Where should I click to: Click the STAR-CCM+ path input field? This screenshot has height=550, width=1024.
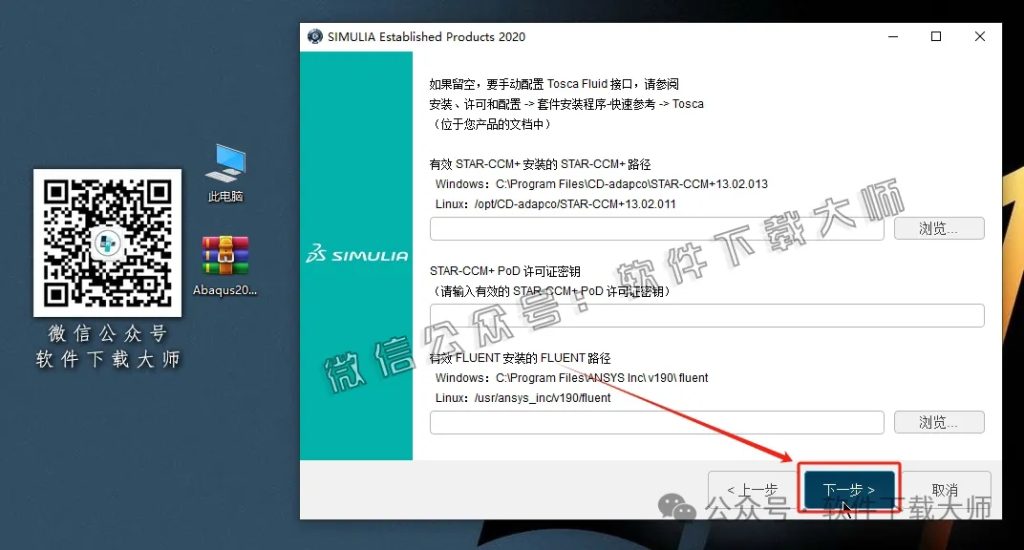pos(657,229)
